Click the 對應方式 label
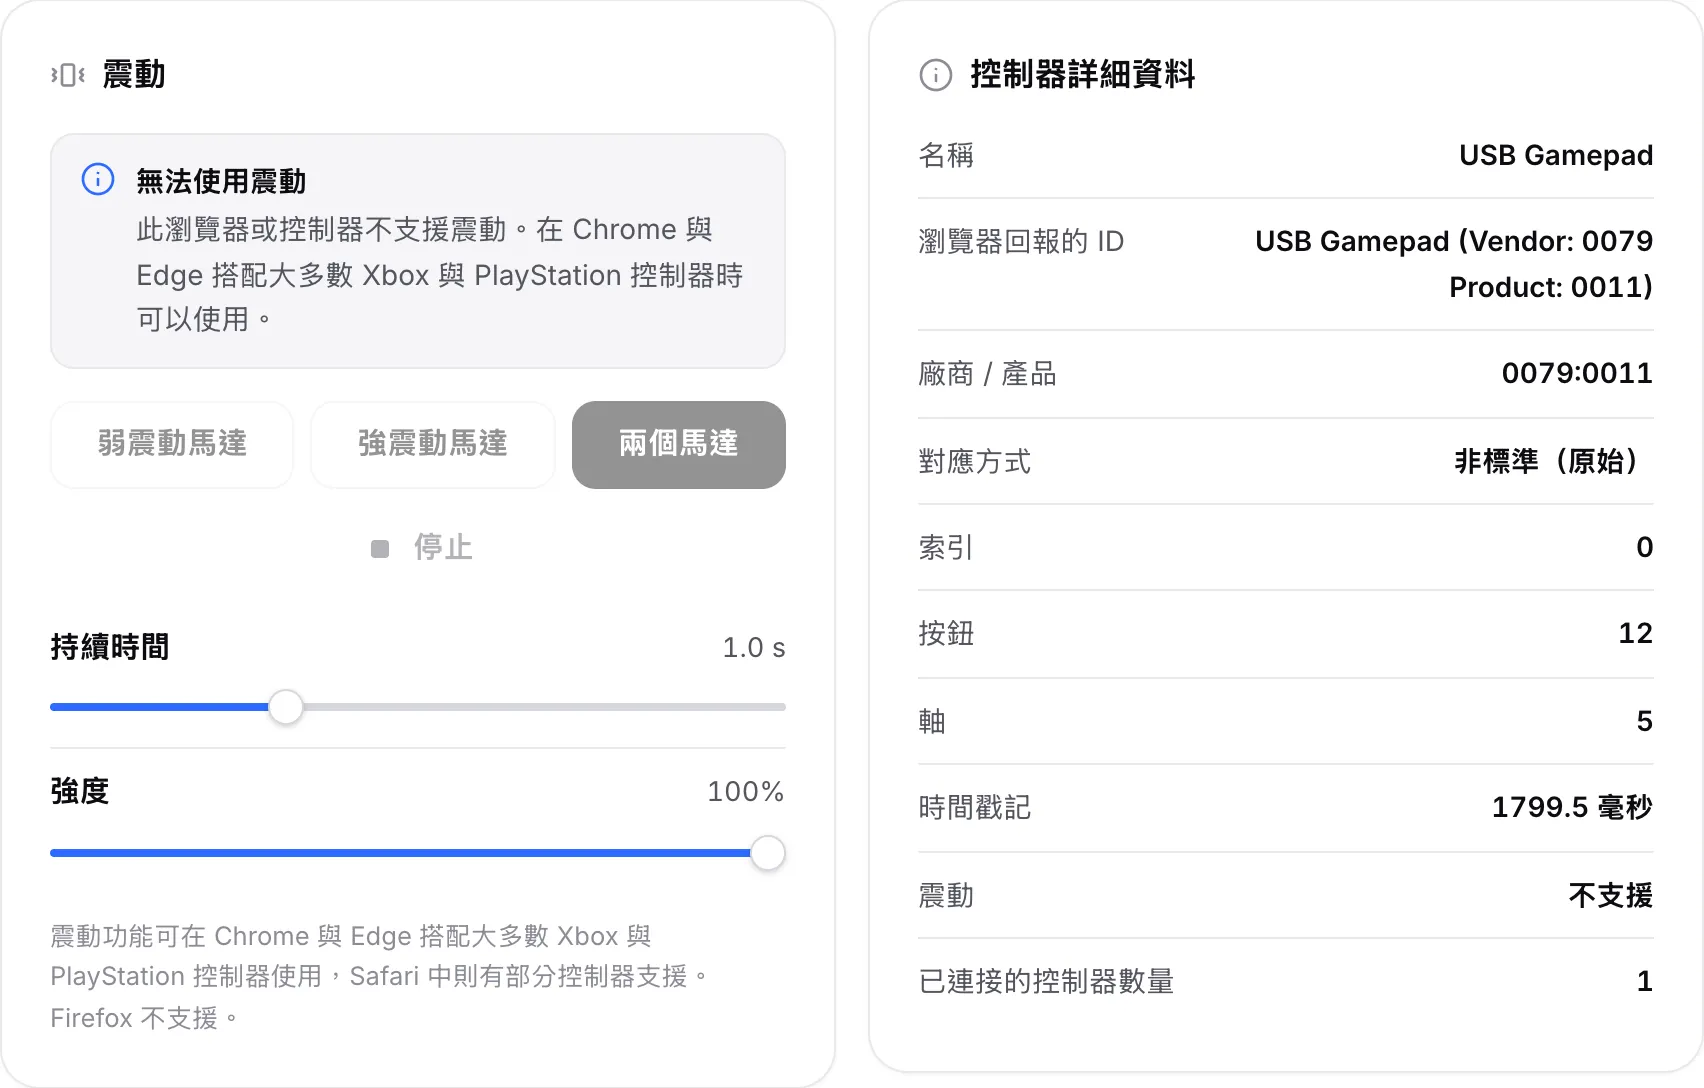The image size is (1704, 1088). tap(975, 461)
